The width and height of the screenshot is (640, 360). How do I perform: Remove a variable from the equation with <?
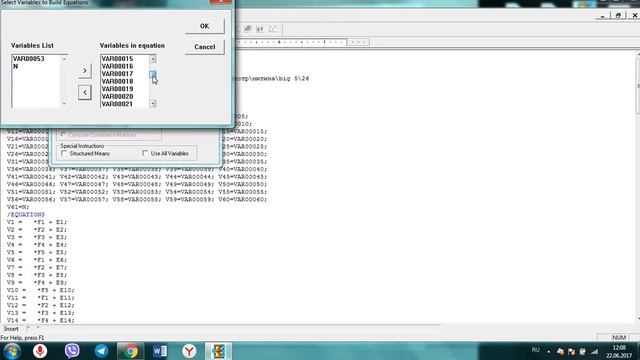point(84,92)
